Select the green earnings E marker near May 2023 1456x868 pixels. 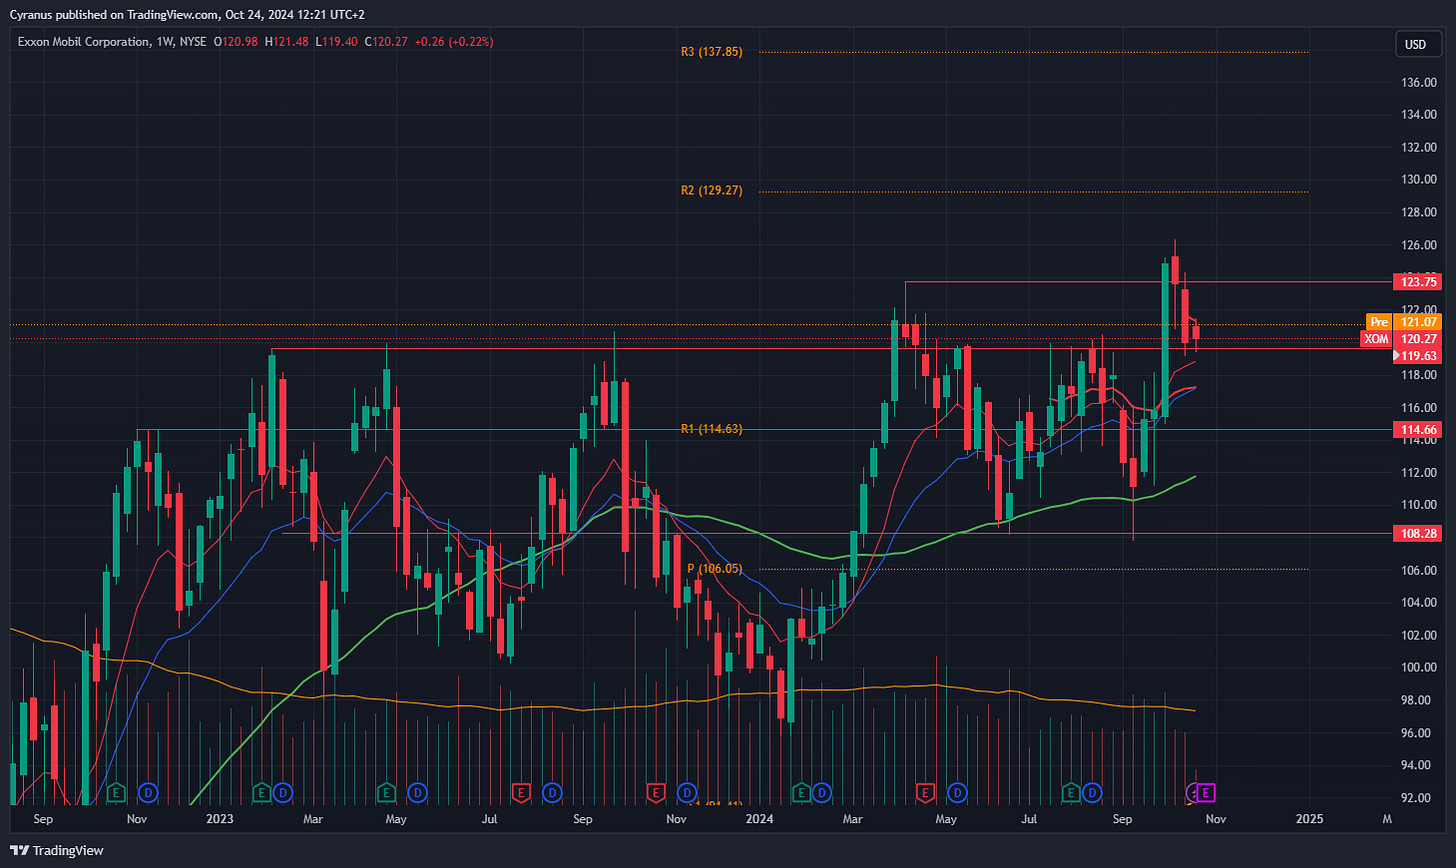[386, 793]
